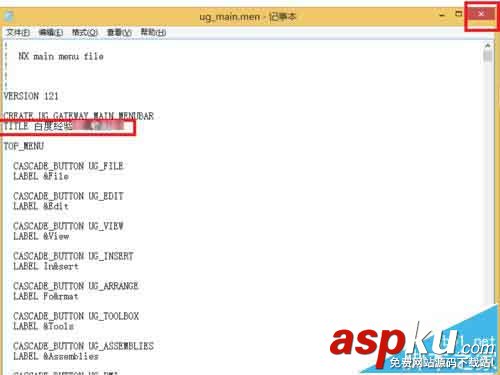The height and width of the screenshot is (375, 500).
Task: Click the vertical scrollbar up arrow
Action: click(488, 46)
